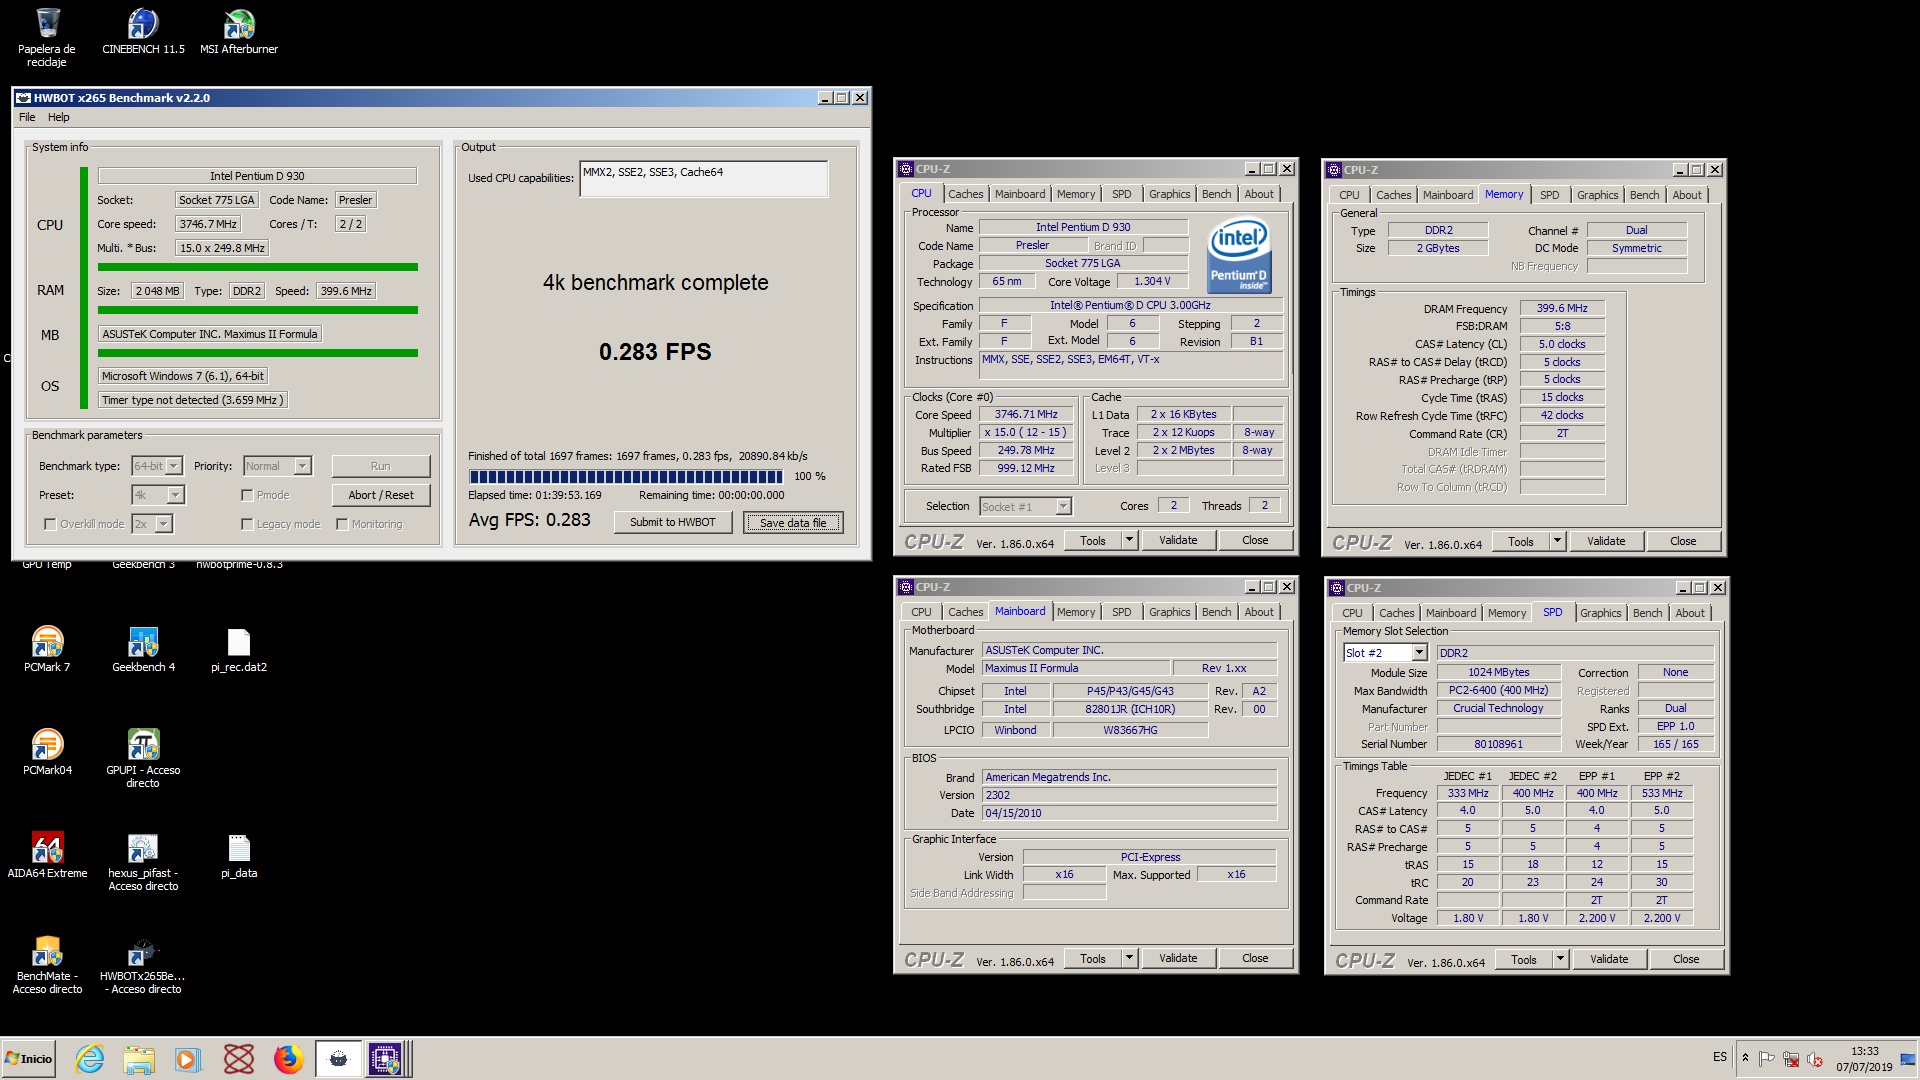This screenshot has width=1920, height=1080.
Task: Open PCMark 7 desktop icon
Action: 47,649
